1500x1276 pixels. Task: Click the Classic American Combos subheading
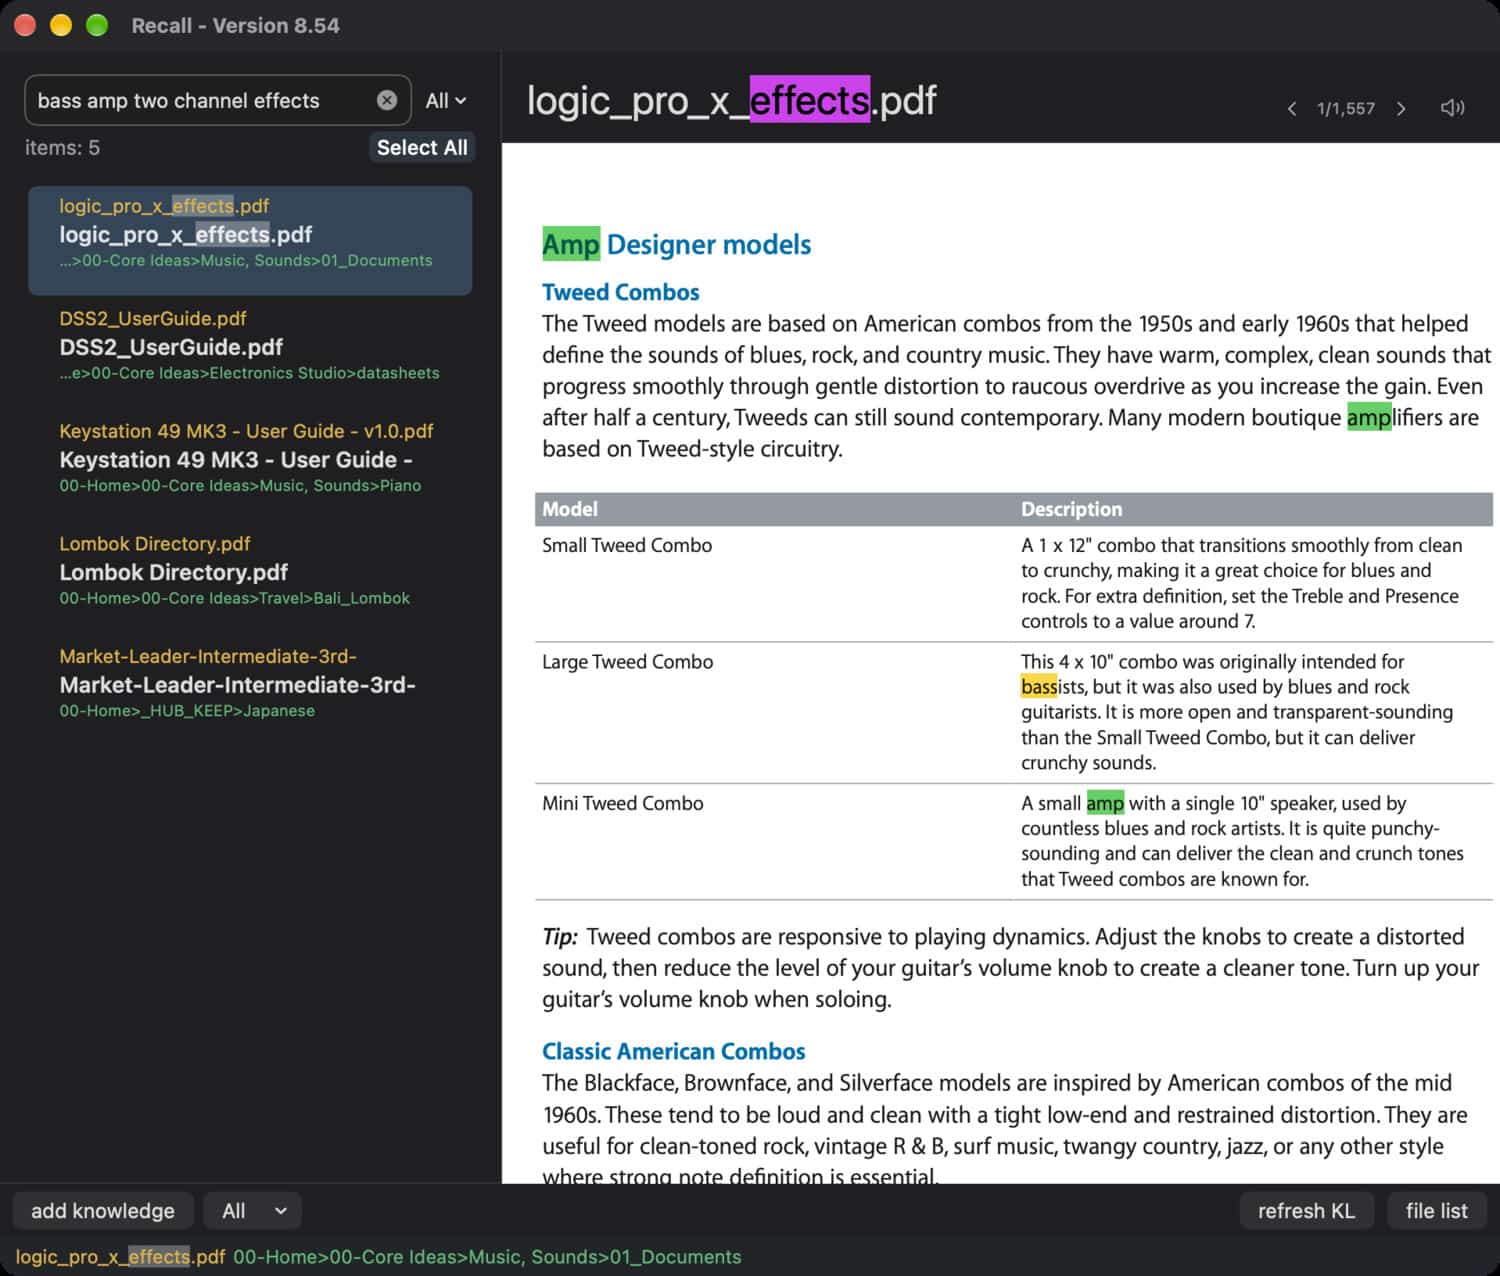coord(673,1051)
